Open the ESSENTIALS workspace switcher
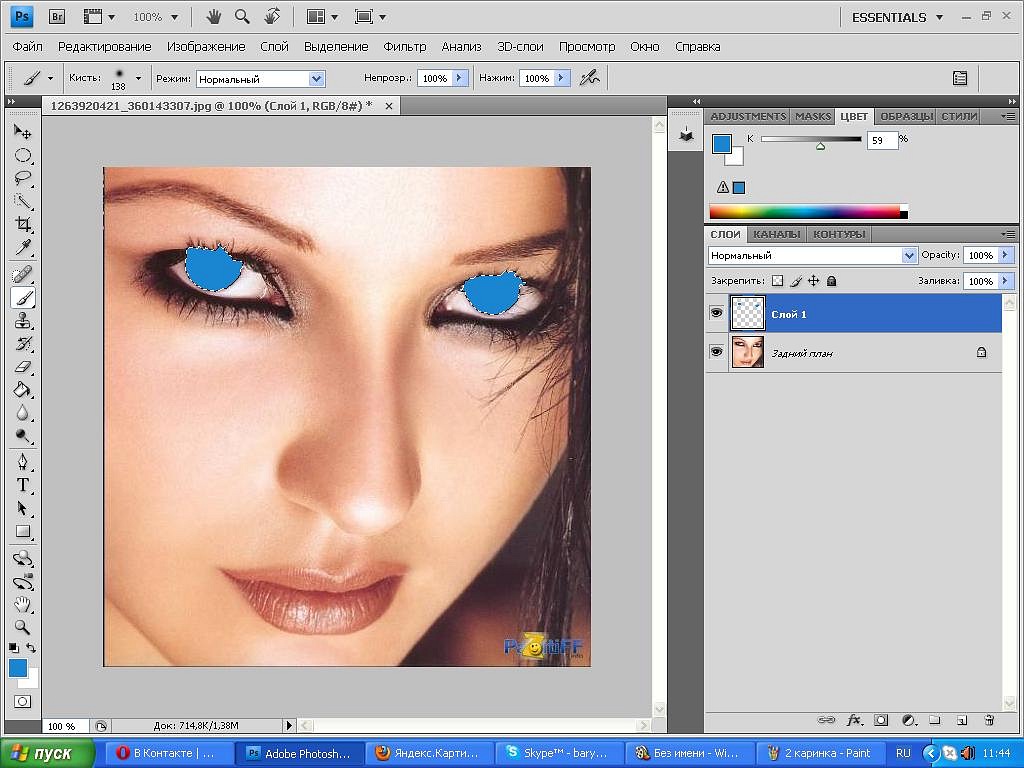The height and width of the screenshot is (768, 1024). [897, 18]
